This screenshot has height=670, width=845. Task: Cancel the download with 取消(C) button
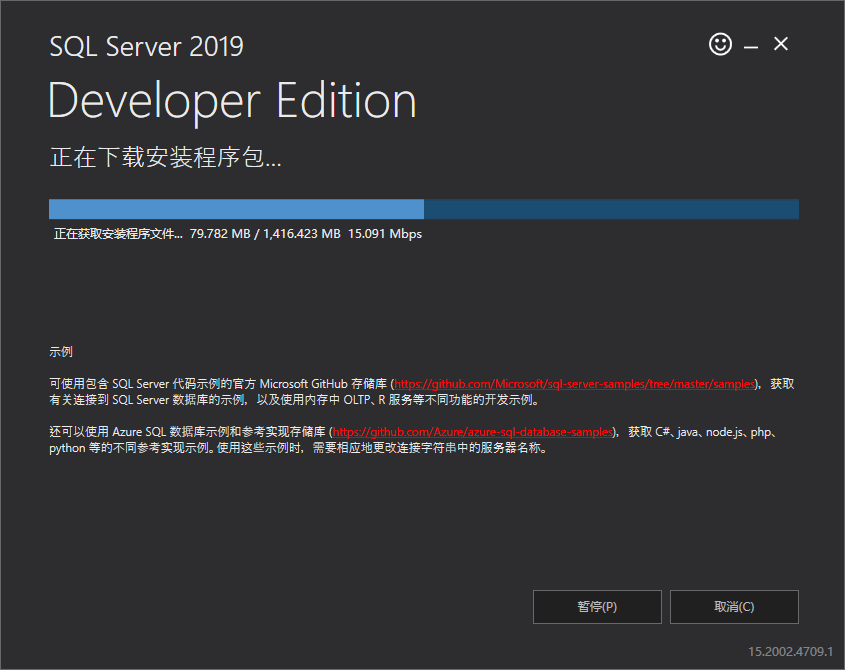[734, 606]
